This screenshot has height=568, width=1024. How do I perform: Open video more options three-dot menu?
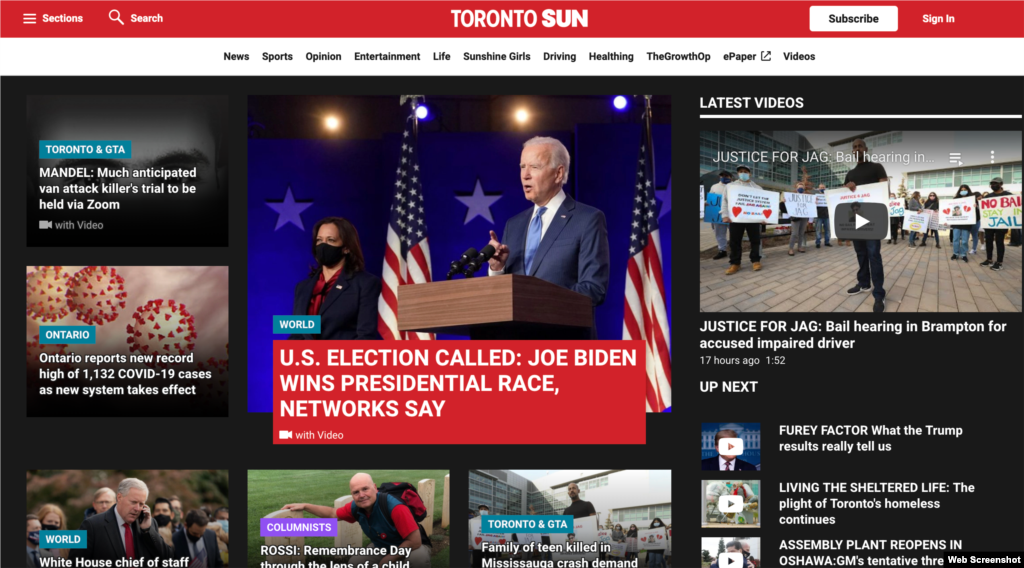[x=992, y=158]
